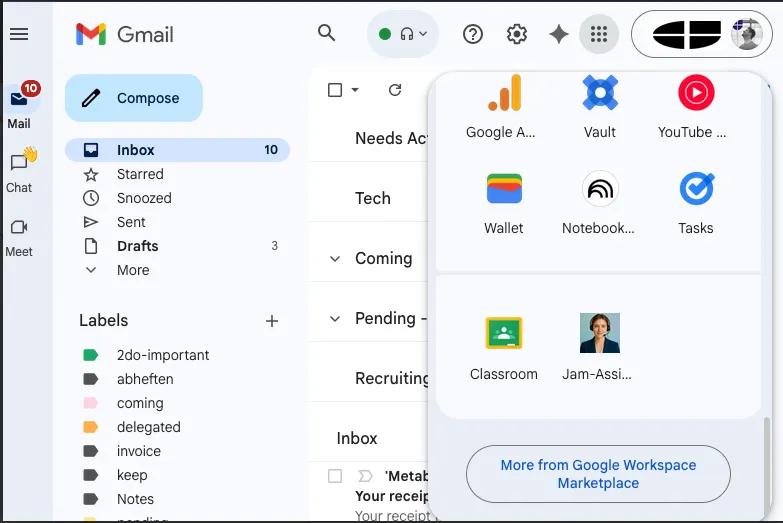Open the main menu hamburger icon
783x523 pixels.
(x=19, y=34)
